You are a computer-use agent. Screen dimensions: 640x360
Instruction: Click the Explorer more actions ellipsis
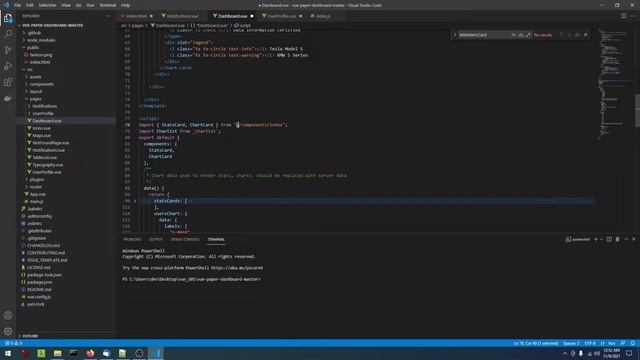click(108, 16)
